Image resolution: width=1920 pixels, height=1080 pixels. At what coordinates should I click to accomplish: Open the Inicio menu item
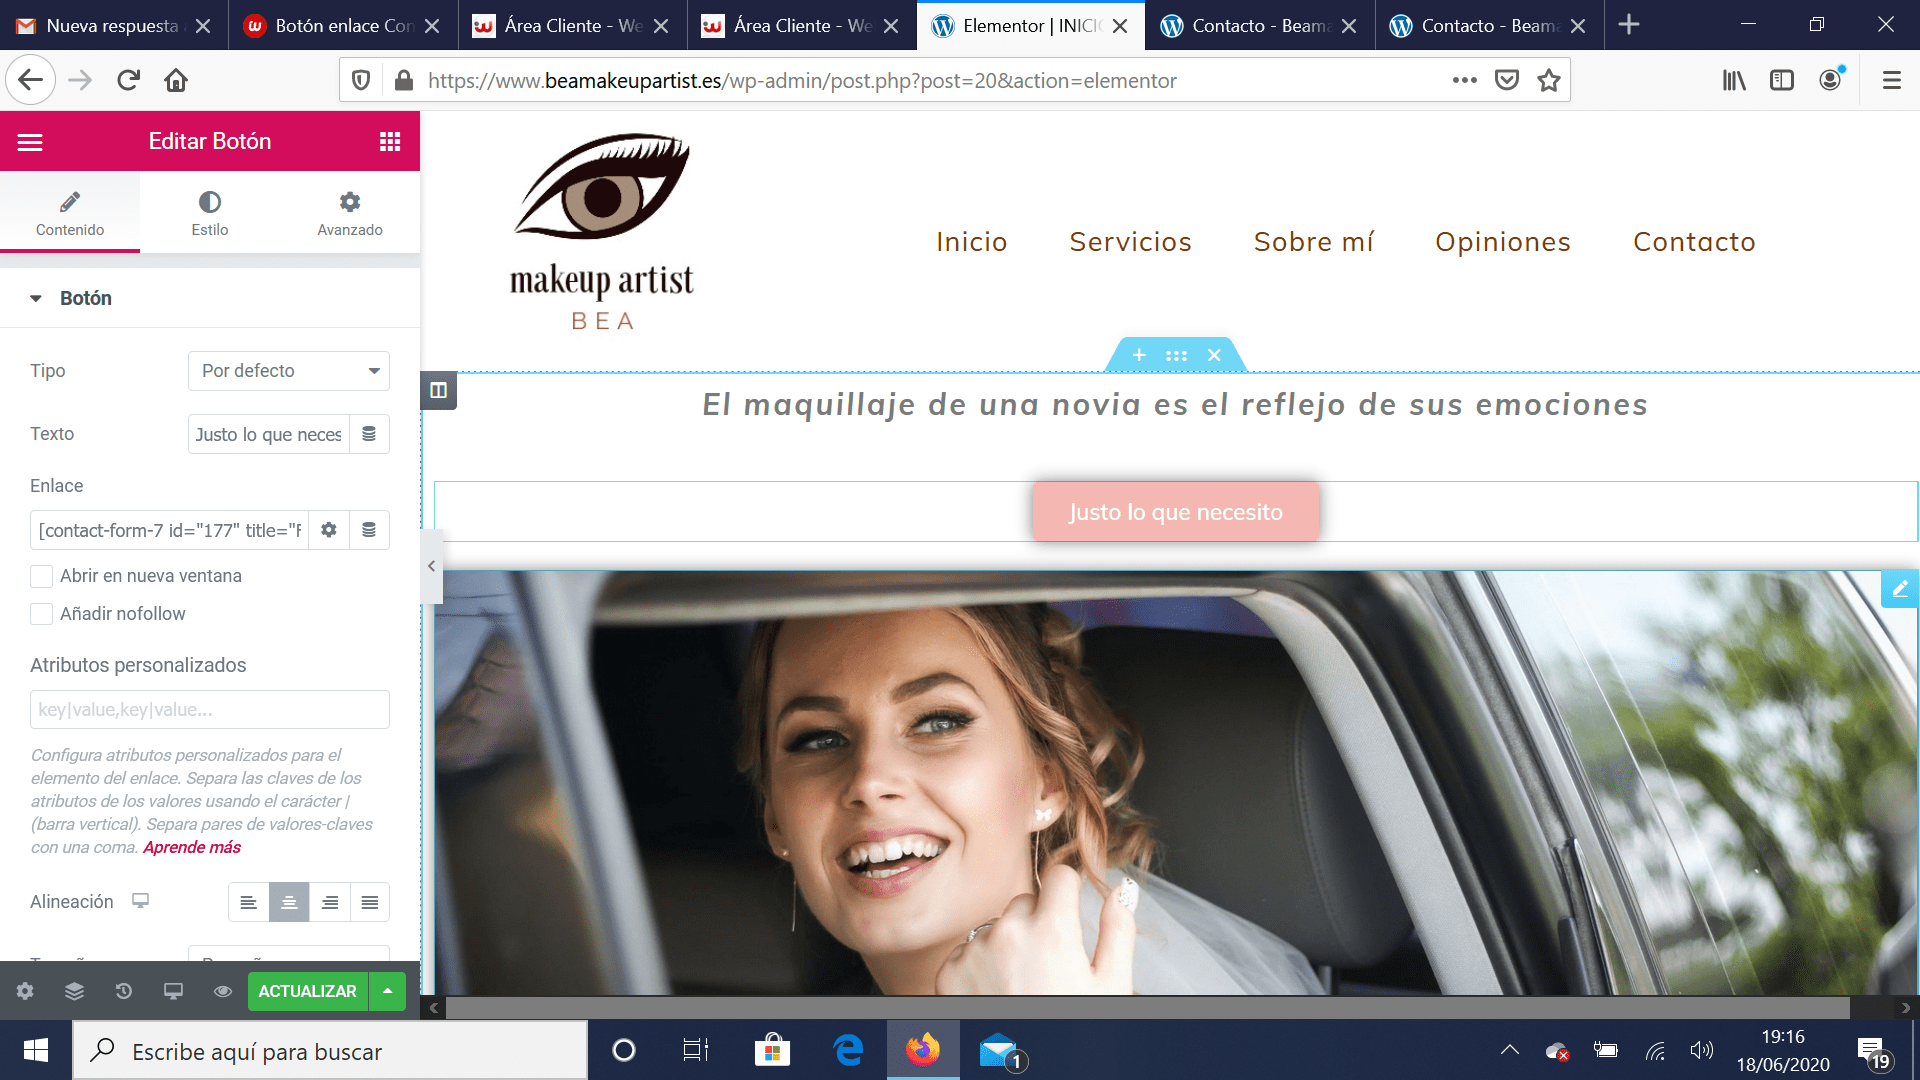[x=972, y=242]
